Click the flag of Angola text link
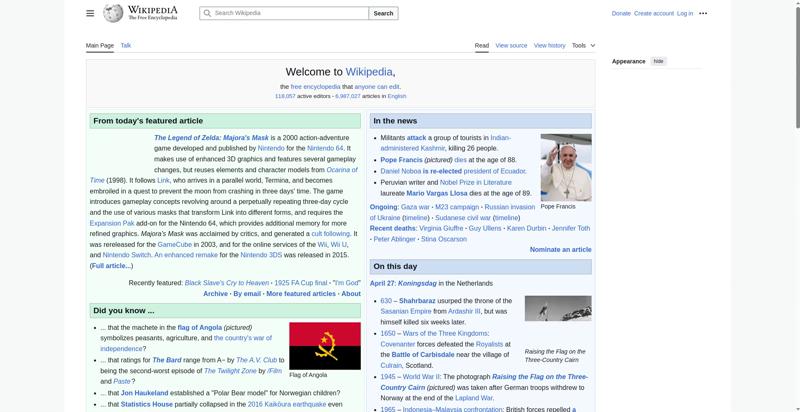The image size is (800, 412). pos(199,327)
